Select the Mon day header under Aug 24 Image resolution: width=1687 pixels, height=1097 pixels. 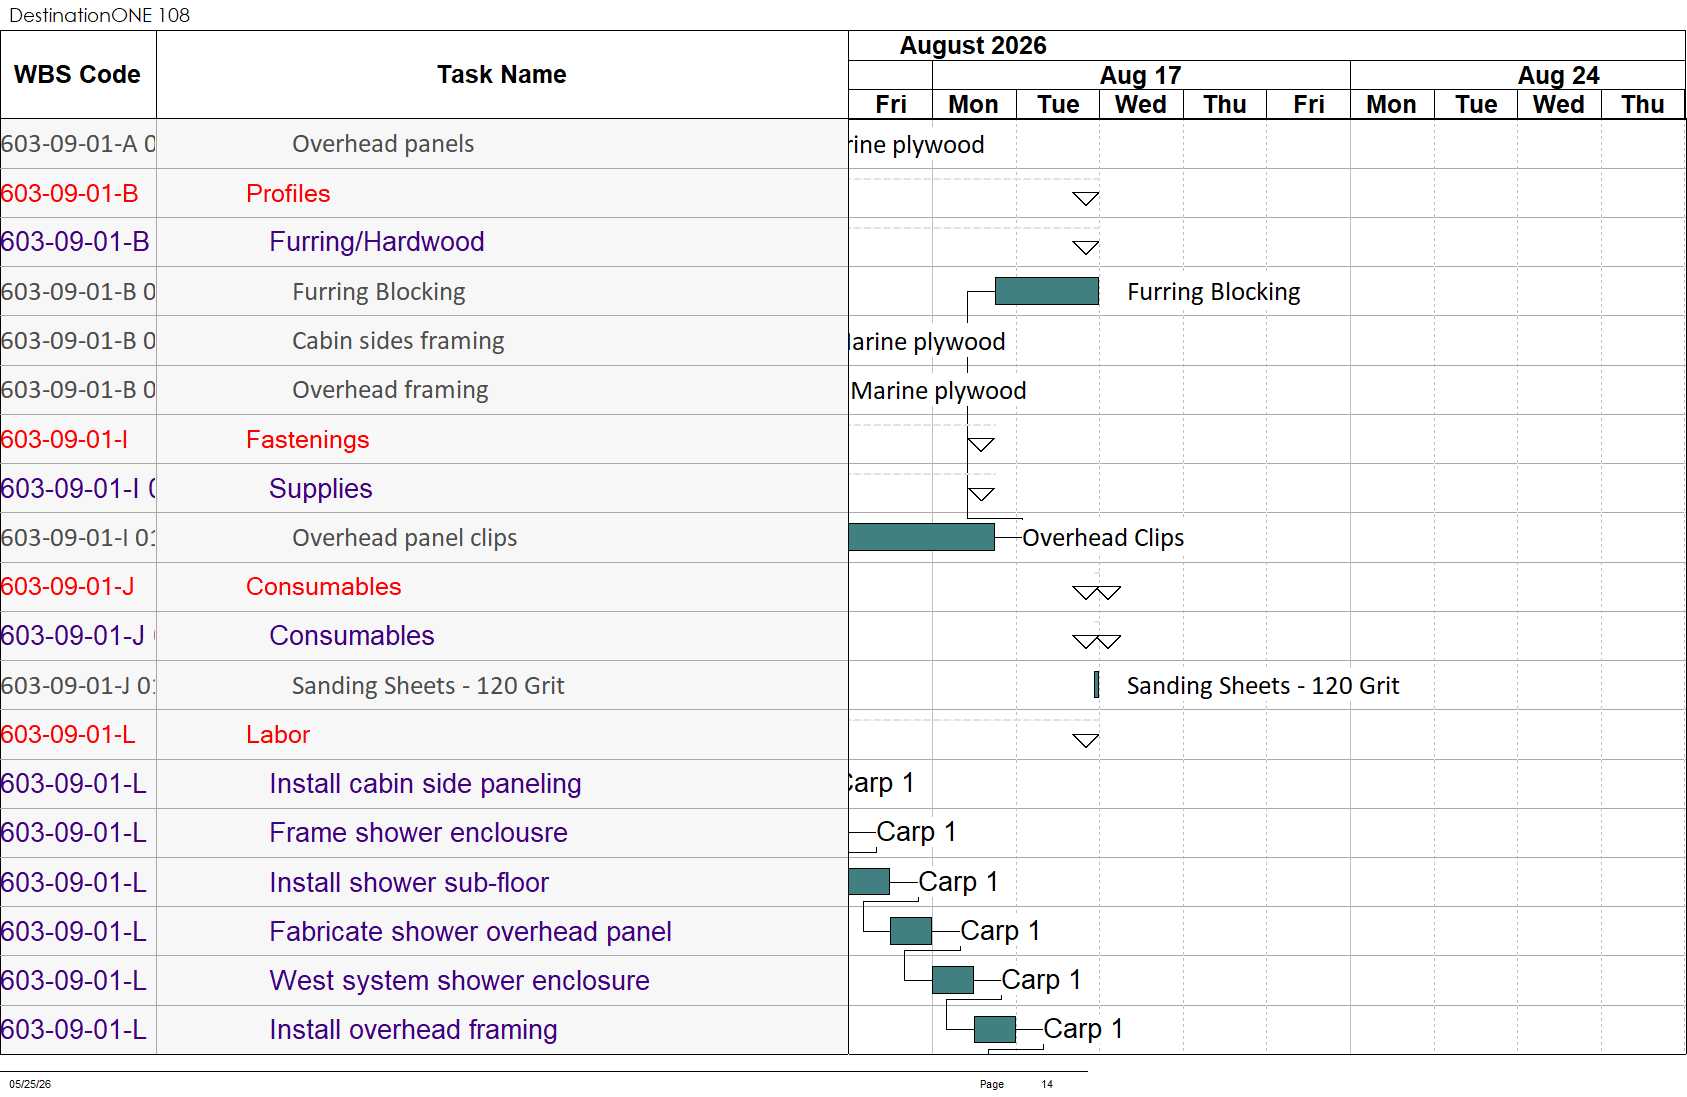[1392, 105]
